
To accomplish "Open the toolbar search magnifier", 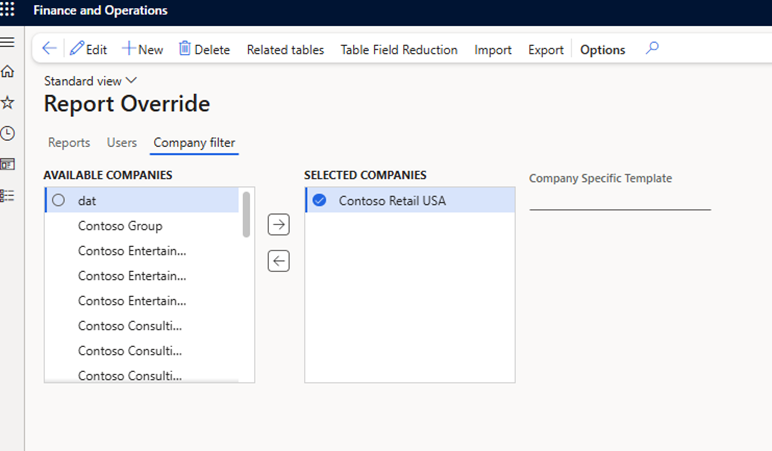I will (x=652, y=48).
